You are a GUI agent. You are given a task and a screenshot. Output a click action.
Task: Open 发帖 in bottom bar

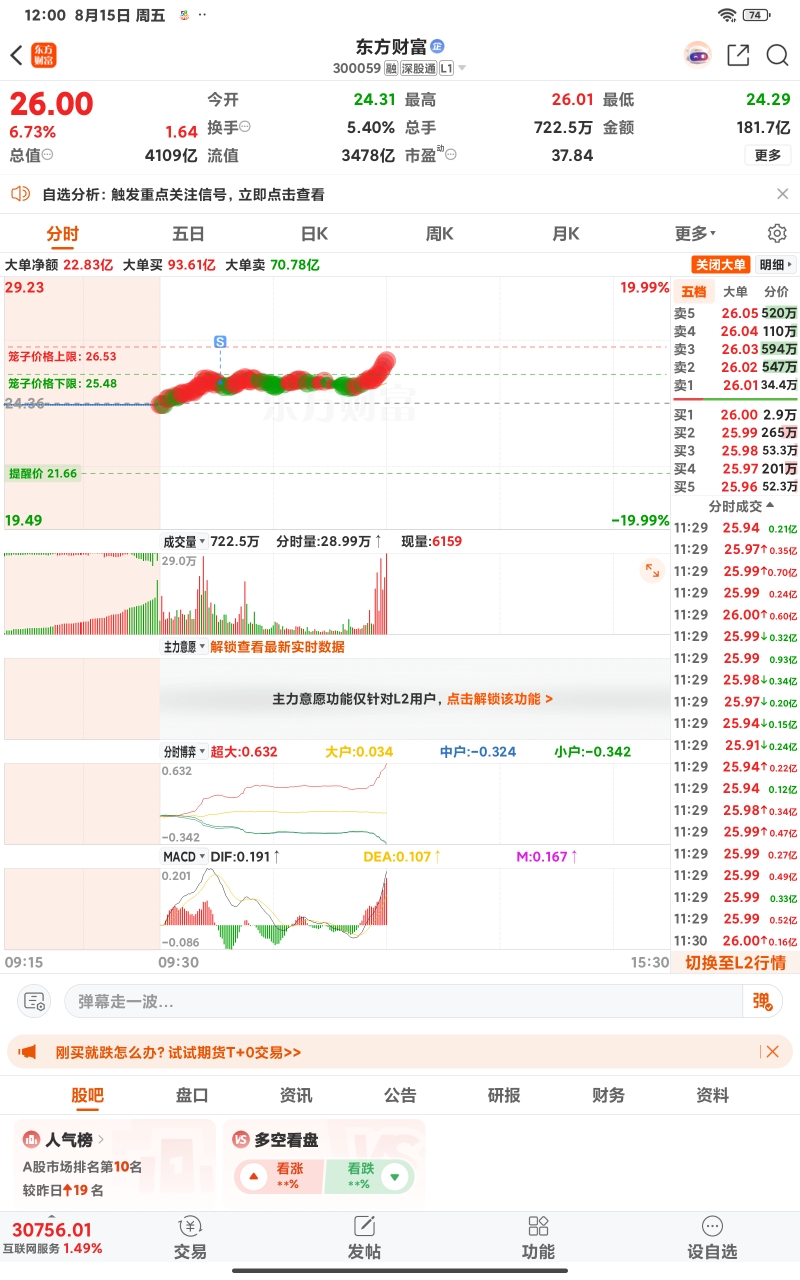pyautogui.click(x=364, y=1238)
